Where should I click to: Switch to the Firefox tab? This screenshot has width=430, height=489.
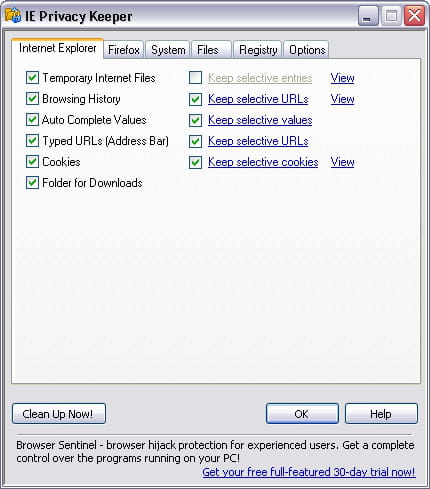coord(124,50)
